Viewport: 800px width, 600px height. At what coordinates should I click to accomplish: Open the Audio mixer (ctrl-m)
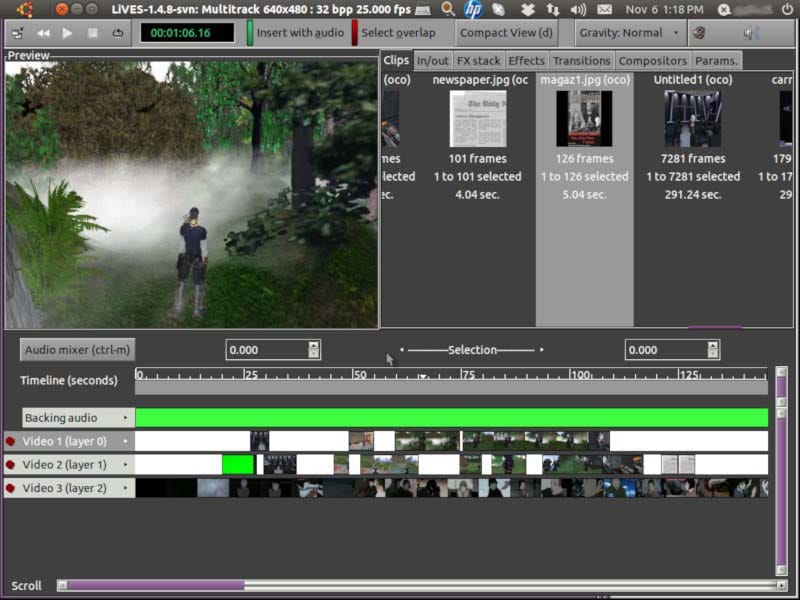75,349
